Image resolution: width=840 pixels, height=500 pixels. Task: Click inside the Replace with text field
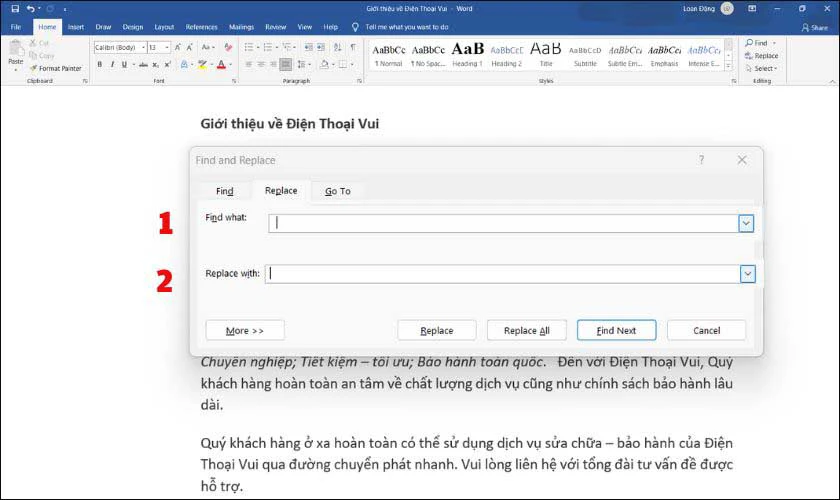click(502, 274)
